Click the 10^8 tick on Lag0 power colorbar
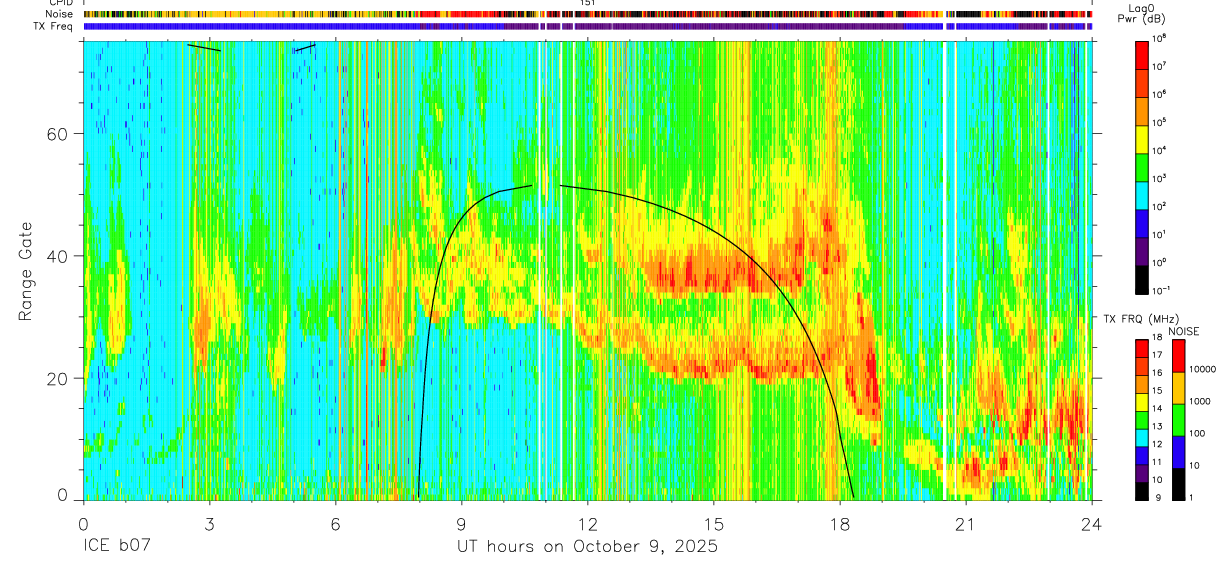 [x=1158, y=38]
